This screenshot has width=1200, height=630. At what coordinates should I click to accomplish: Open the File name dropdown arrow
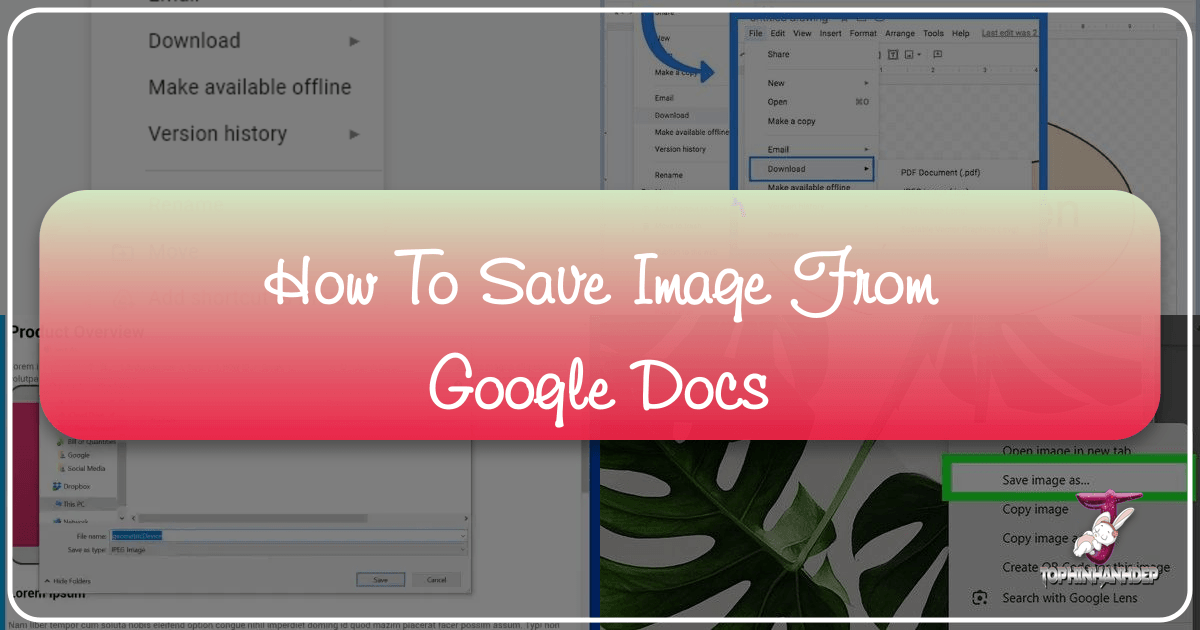(463, 536)
